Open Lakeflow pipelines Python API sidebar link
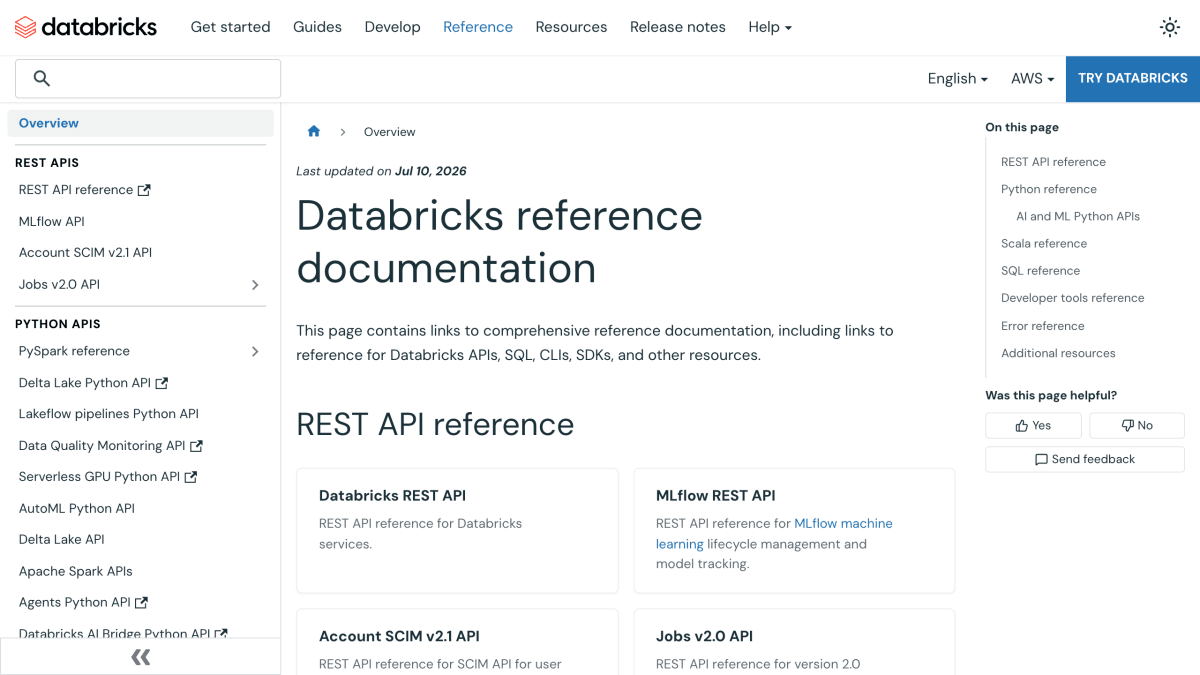This screenshot has width=1200, height=675. (x=109, y=414)
